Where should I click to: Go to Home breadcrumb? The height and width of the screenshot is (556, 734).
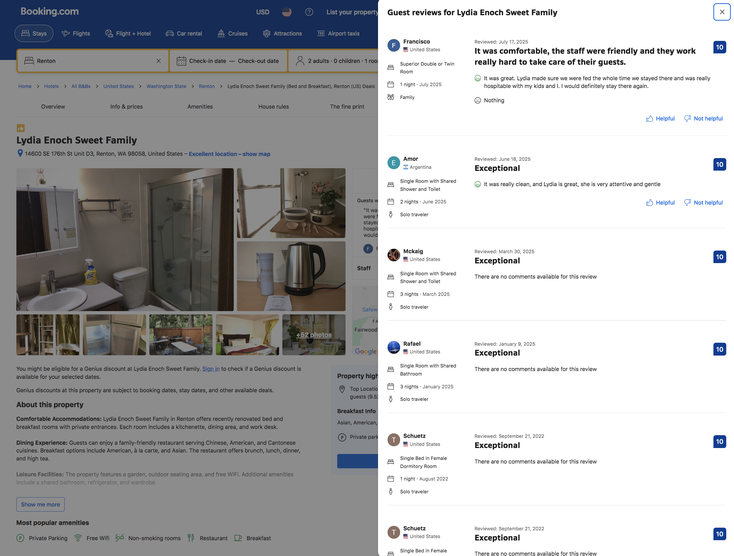coord(25,86)
